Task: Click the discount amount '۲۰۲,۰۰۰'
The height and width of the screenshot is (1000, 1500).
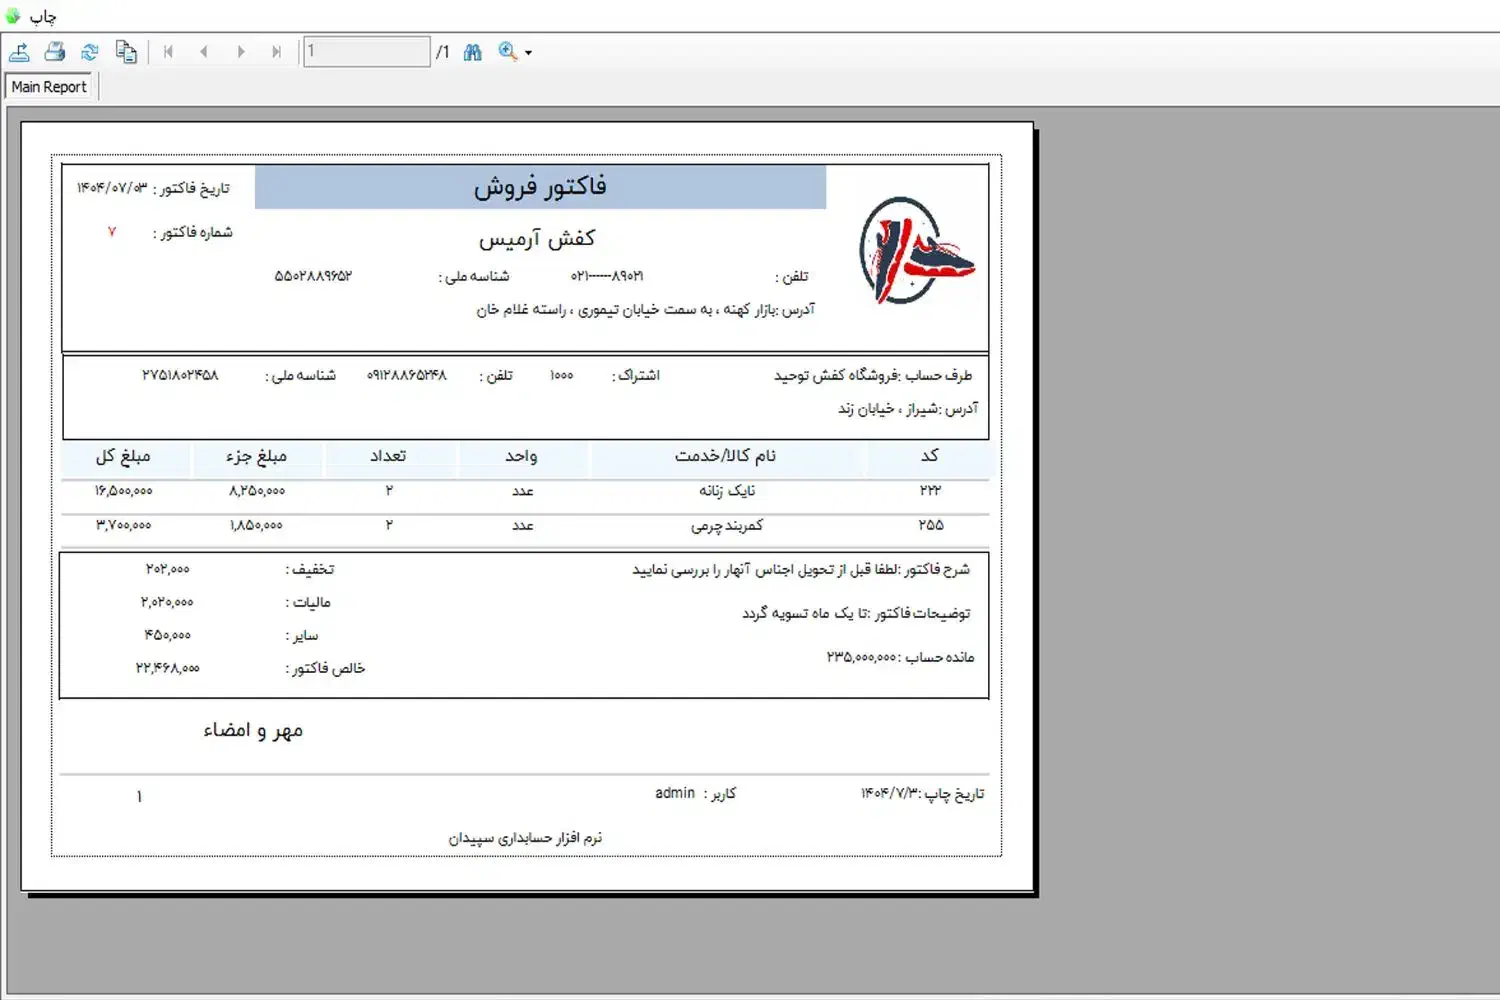Action: click(x=167, y=569)
